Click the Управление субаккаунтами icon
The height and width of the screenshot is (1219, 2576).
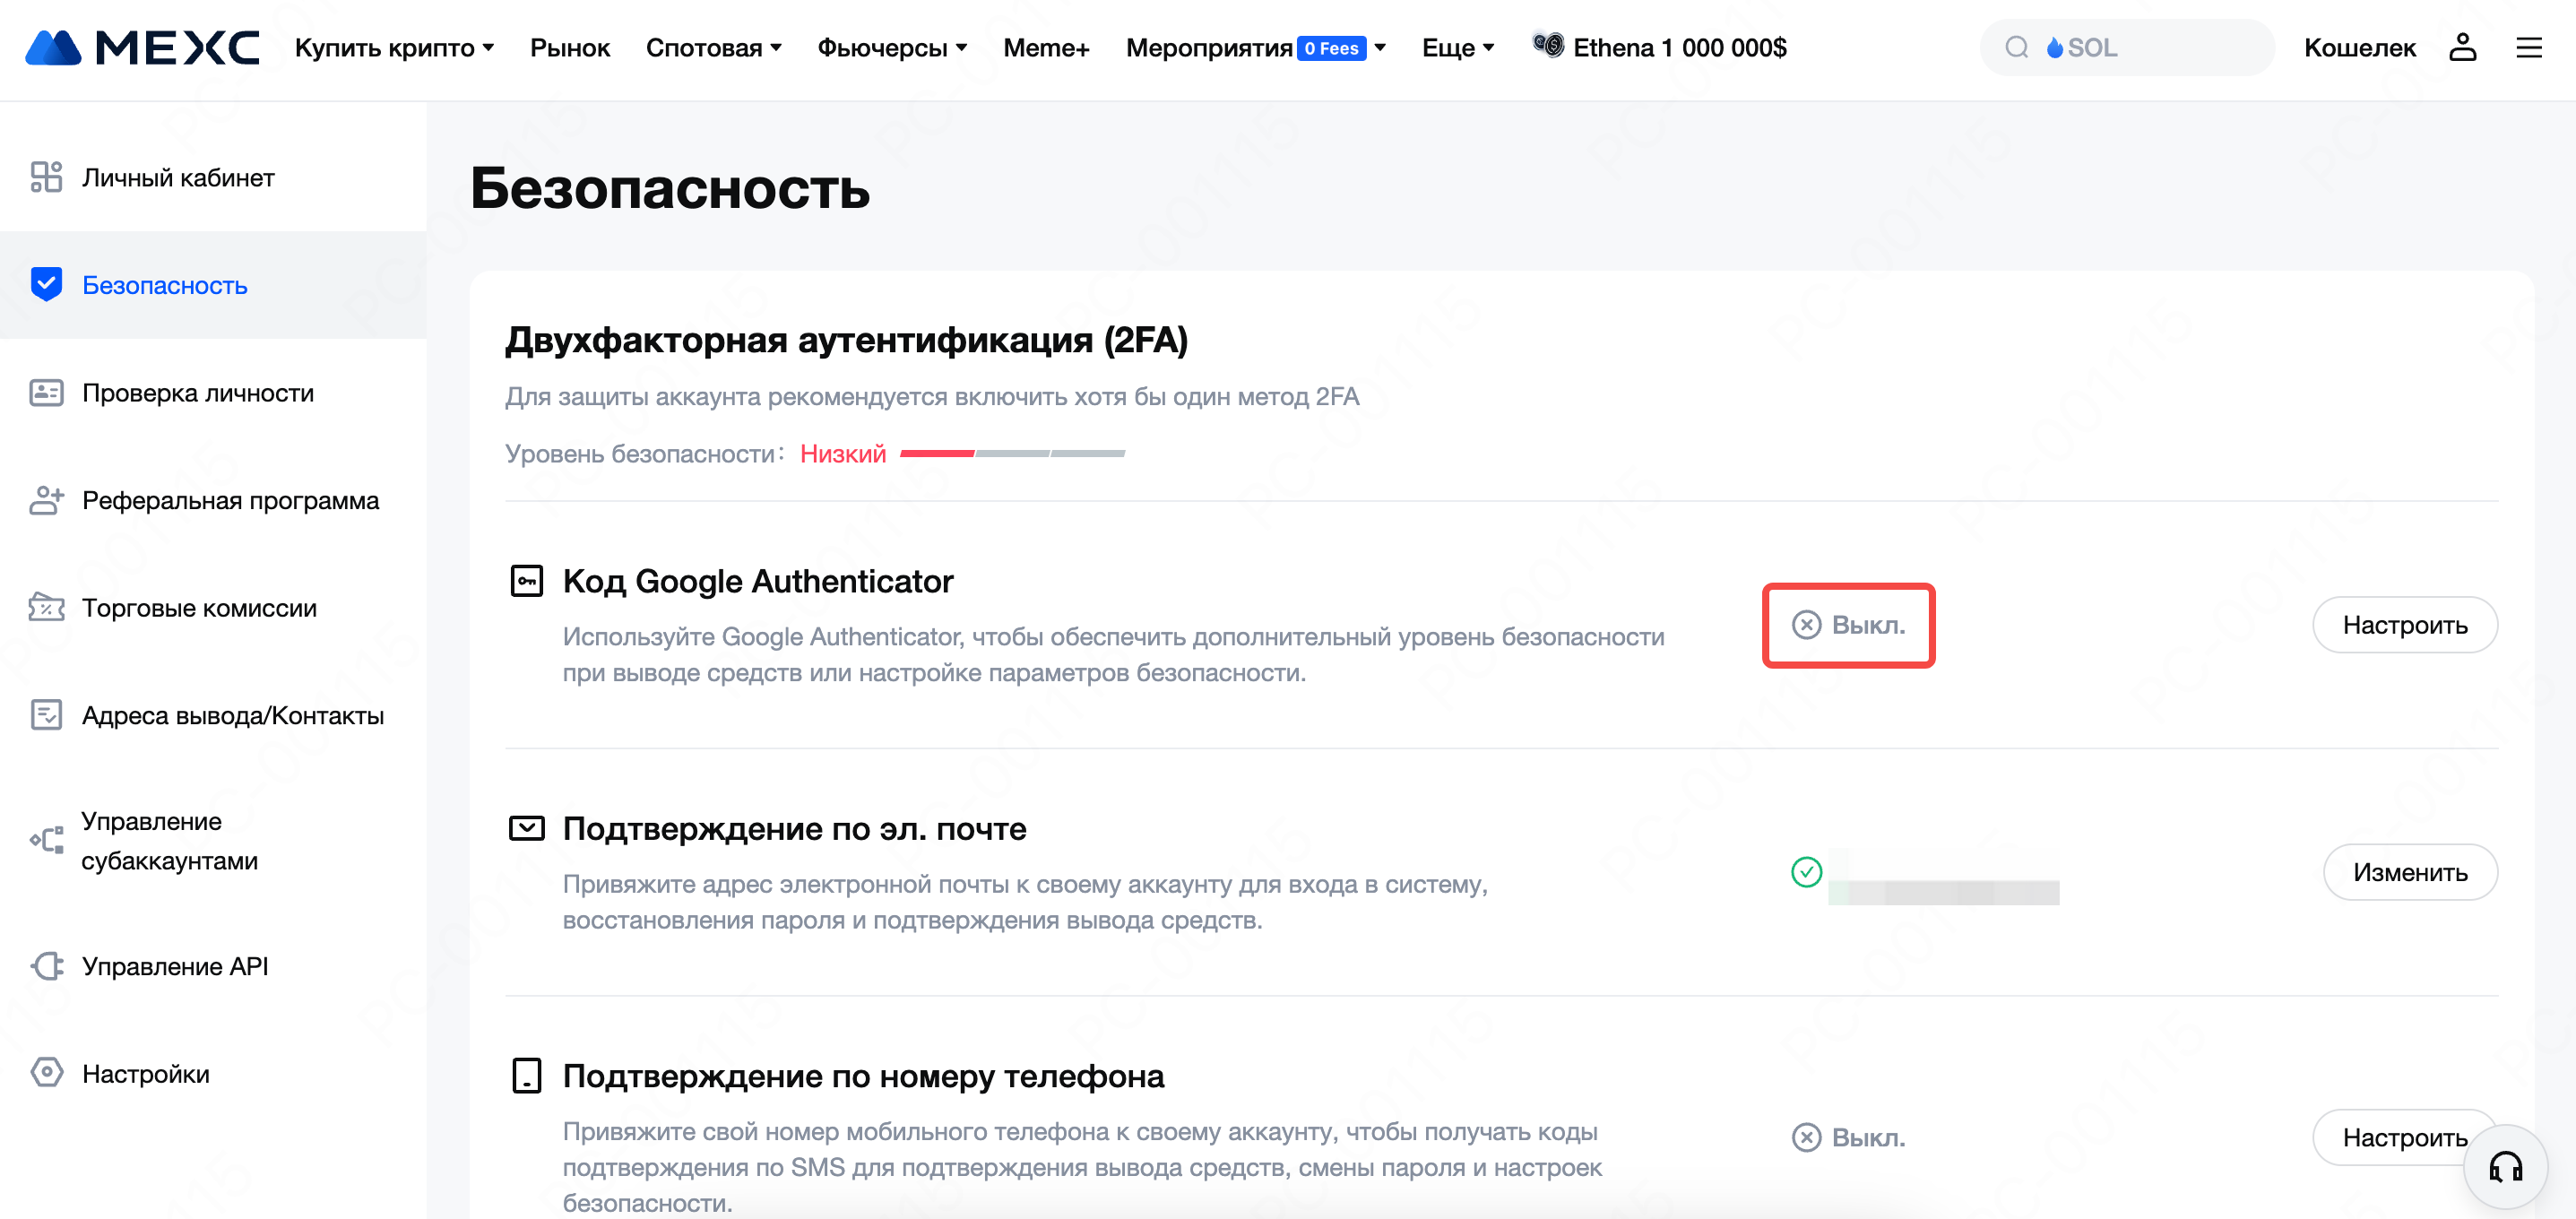[x=46, y=840]
